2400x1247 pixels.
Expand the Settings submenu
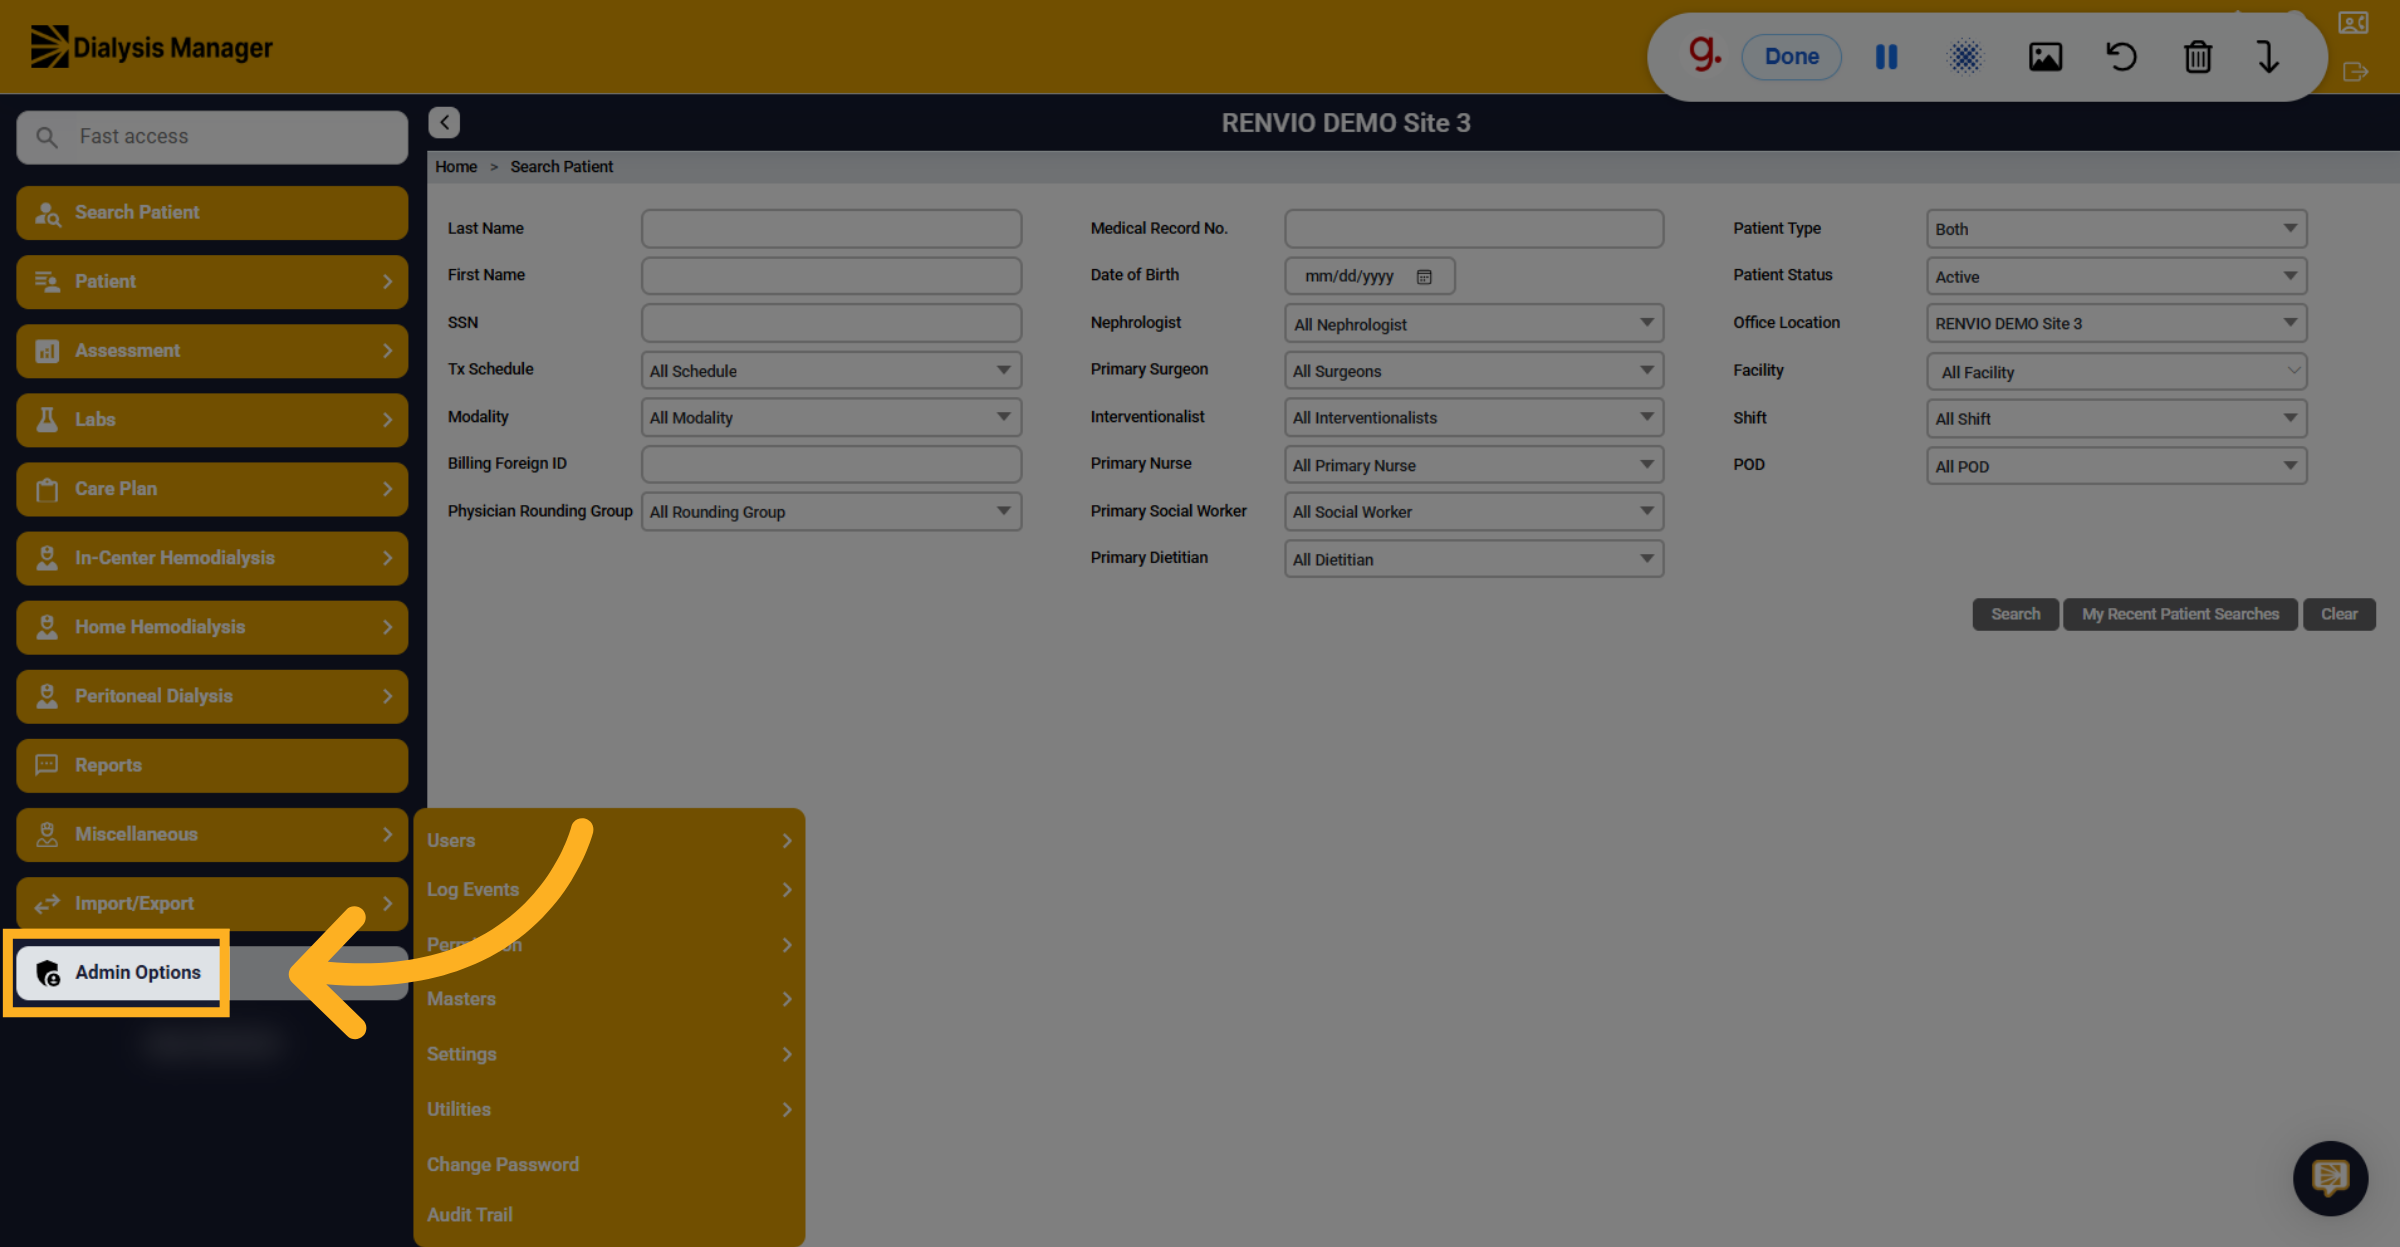click(x=609, y=1054)
